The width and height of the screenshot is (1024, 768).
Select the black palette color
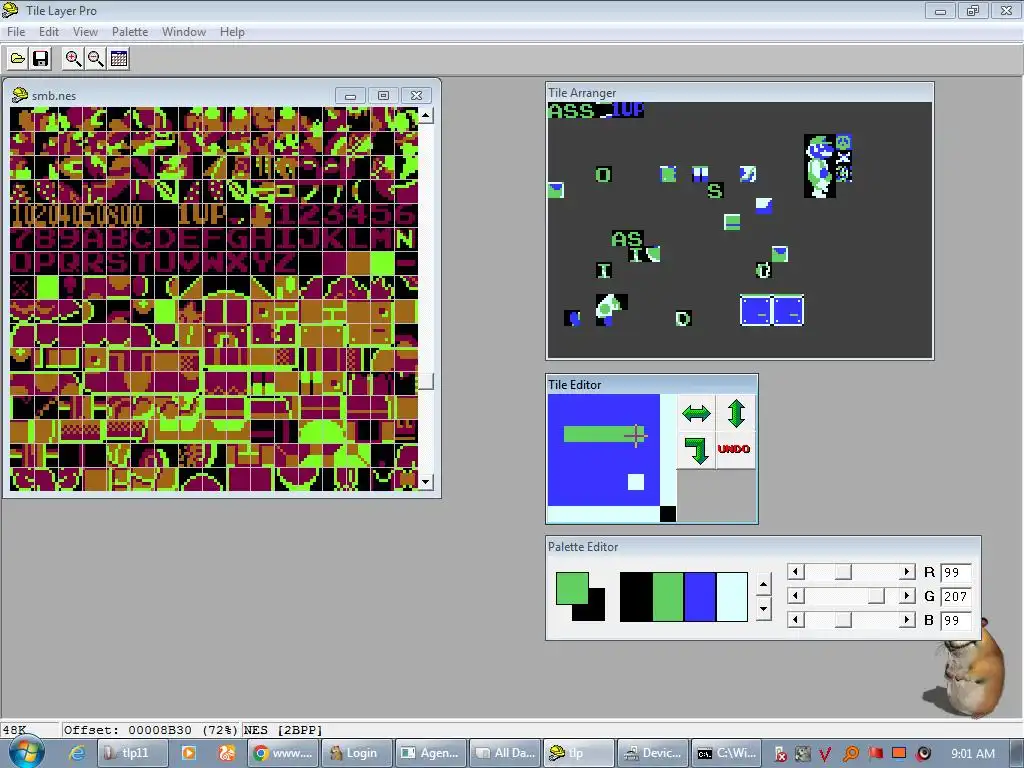click(x=635, y=597)
